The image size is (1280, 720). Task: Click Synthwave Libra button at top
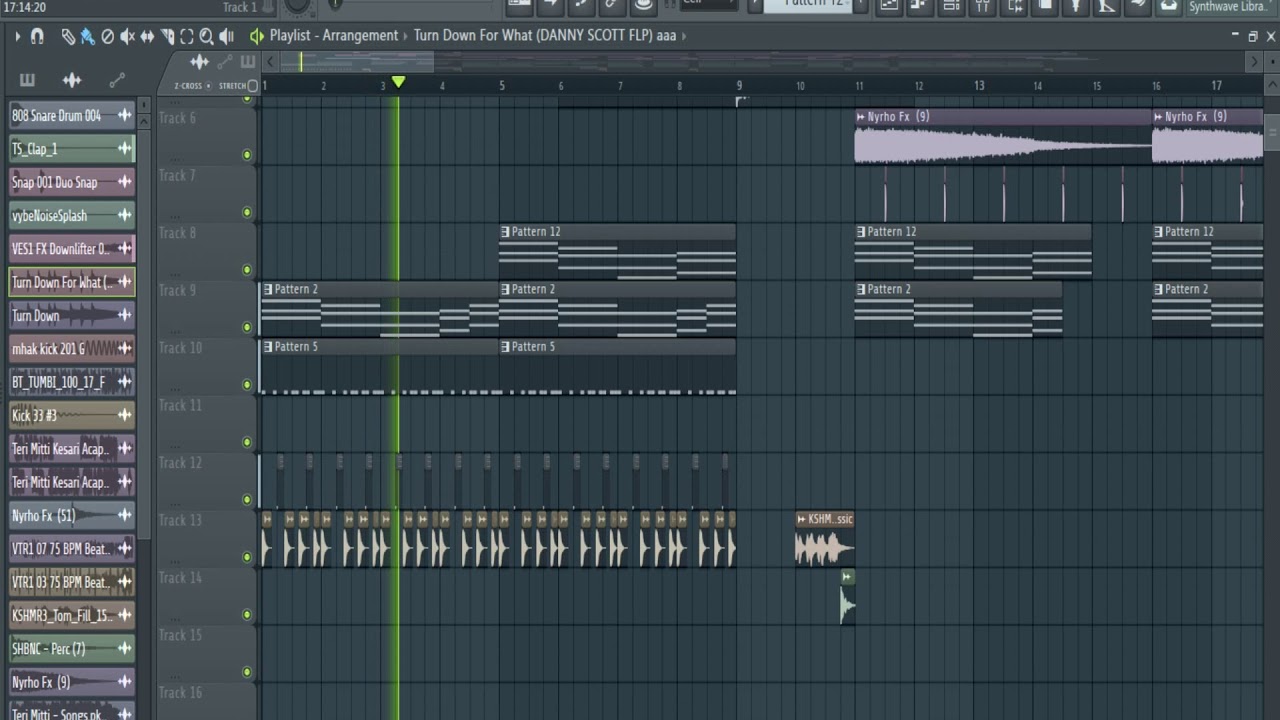pos(1227,7)
